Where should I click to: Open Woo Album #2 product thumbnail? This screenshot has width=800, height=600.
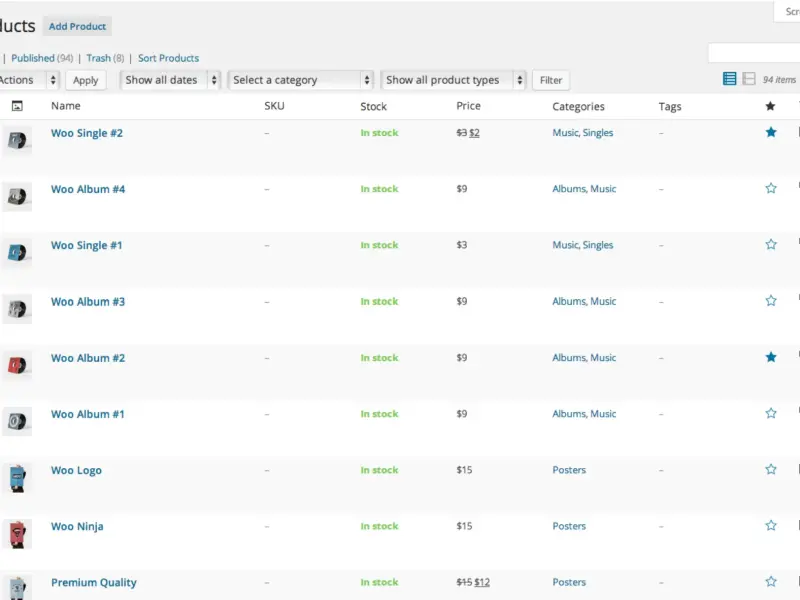17,365
